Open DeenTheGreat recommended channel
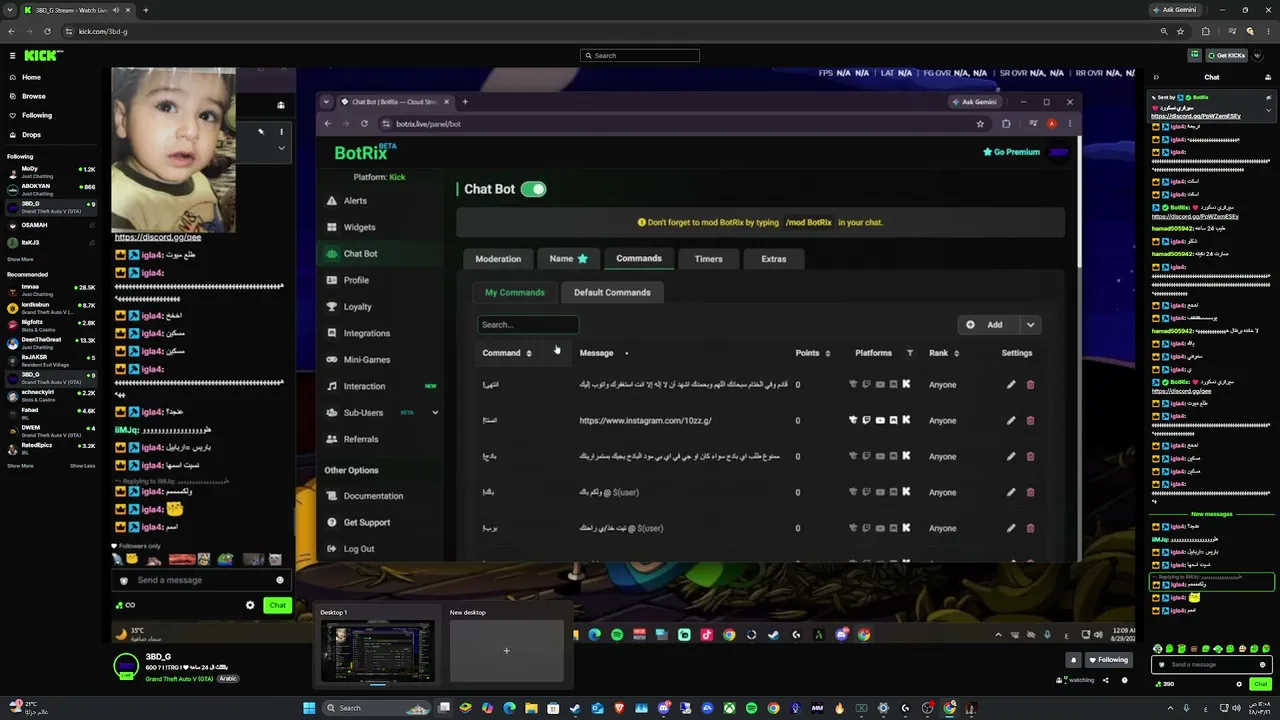1280x720 pixels. coord(51,341)
